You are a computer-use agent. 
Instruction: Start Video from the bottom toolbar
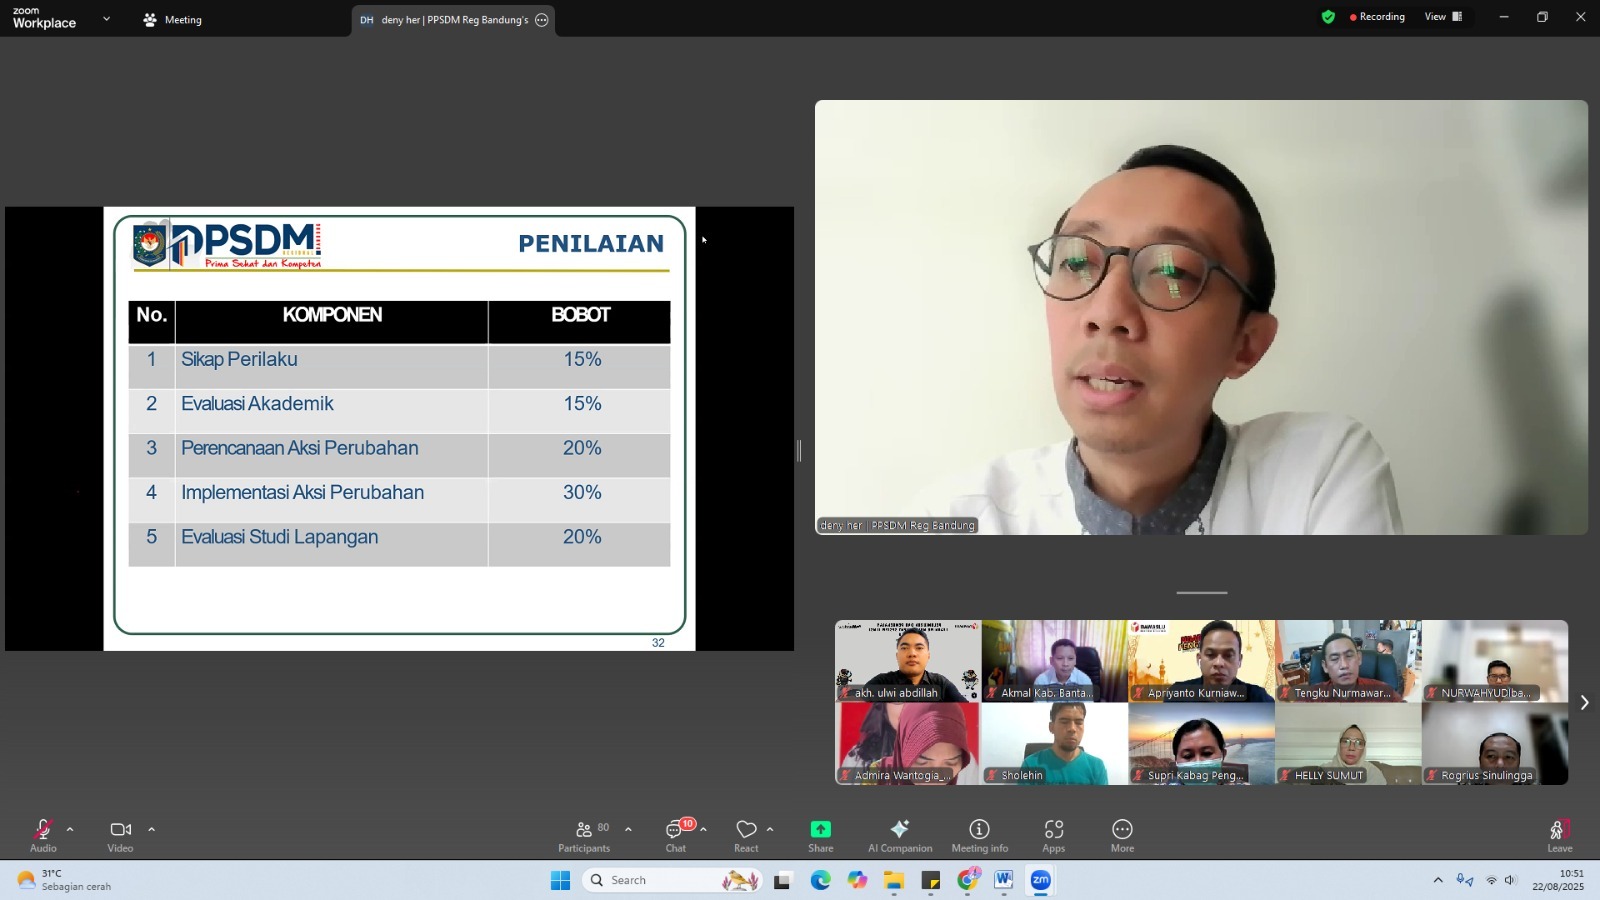coord(120,833)
